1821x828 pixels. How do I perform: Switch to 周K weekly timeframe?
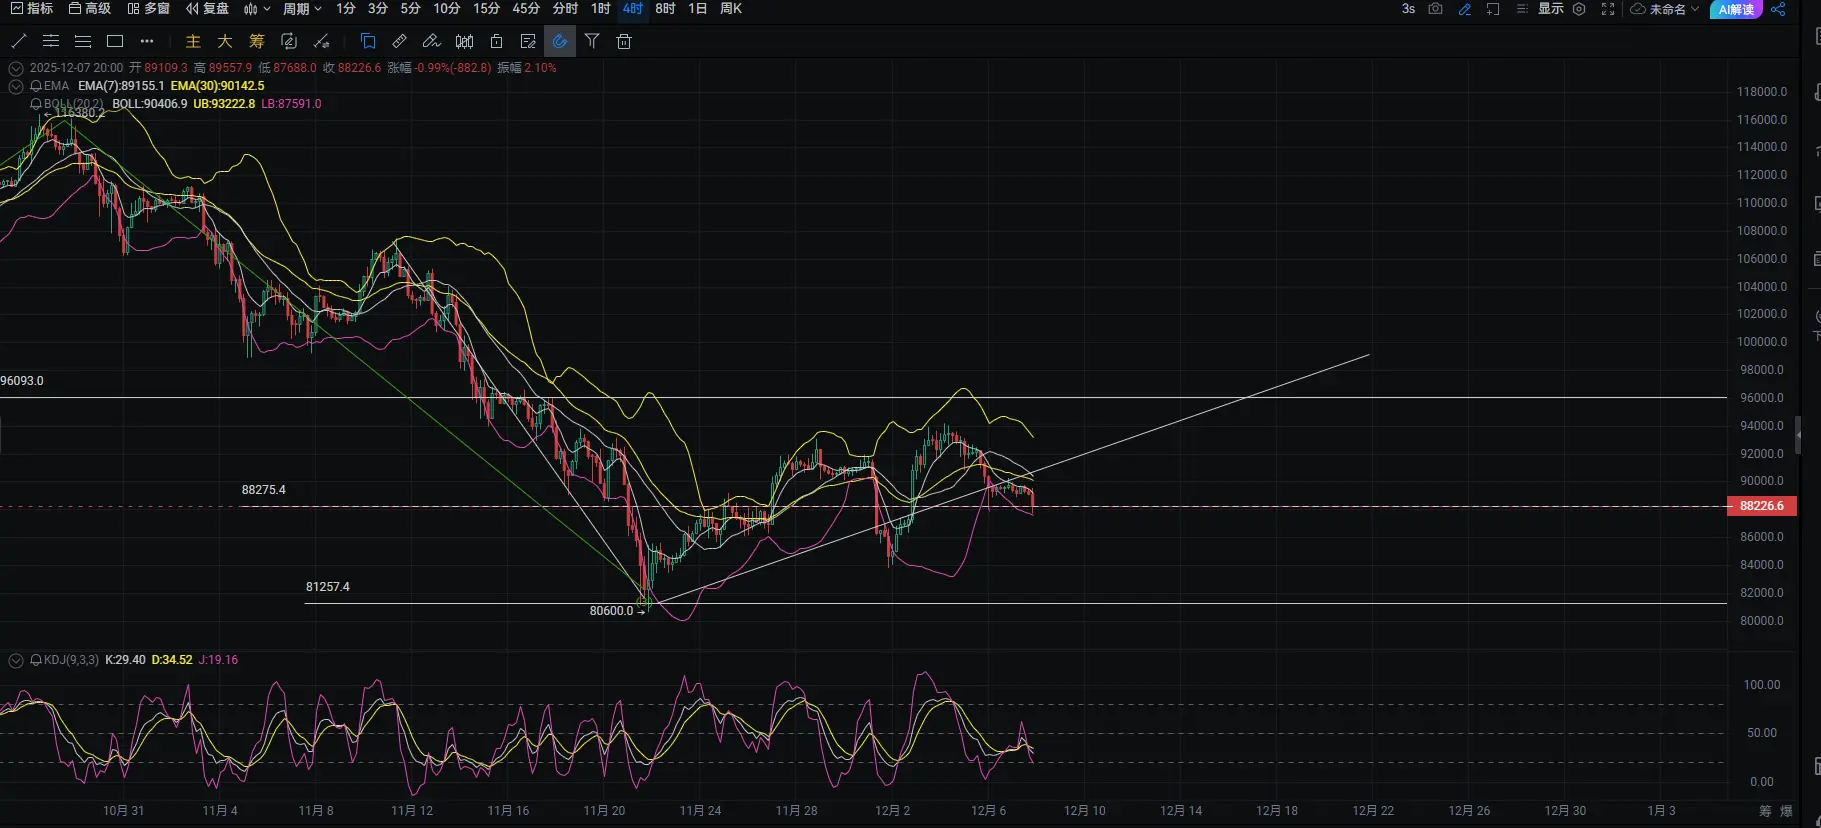tap(731, 9)
